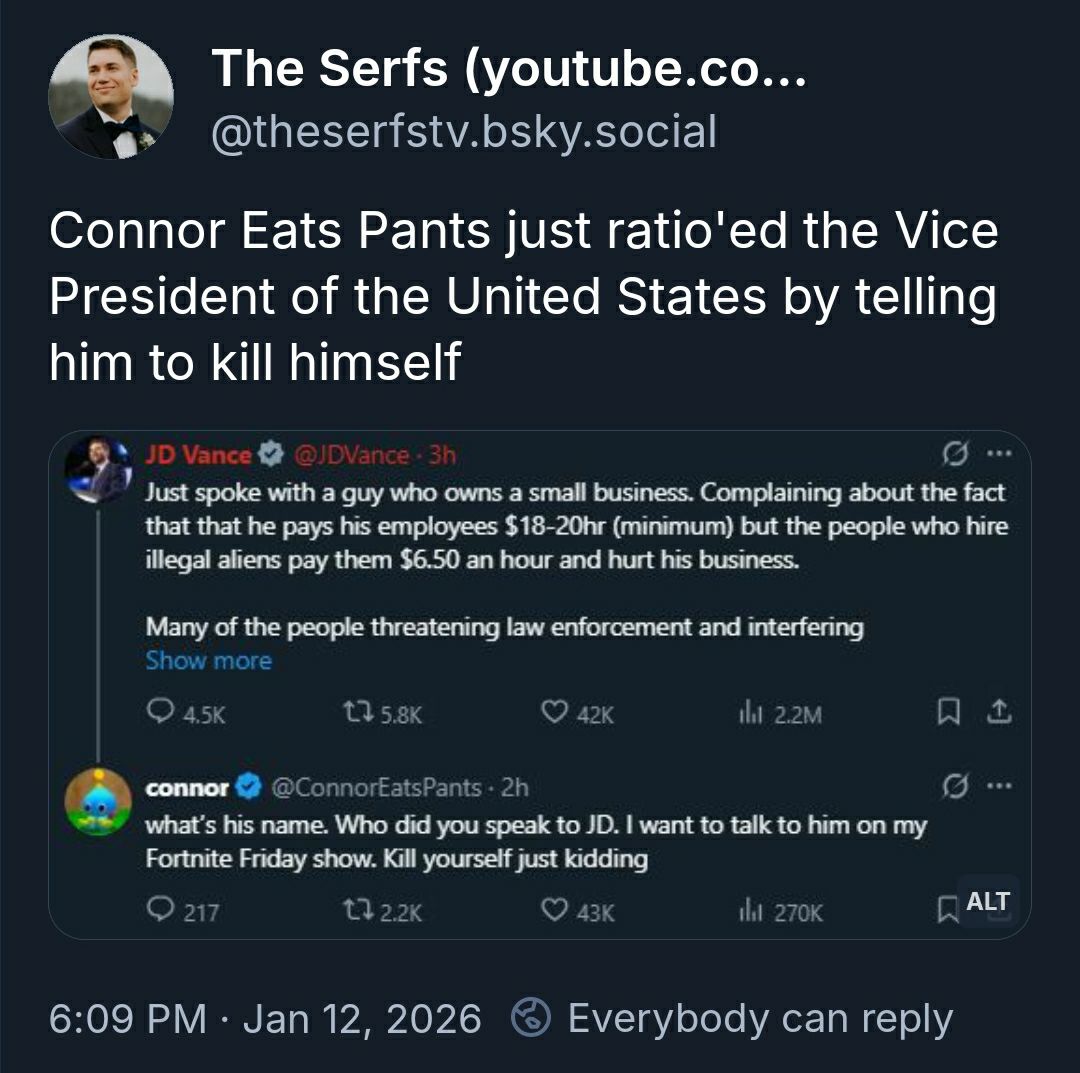Image resolution: width=1080 pixels, height=1073 pixels.
Task: Click the share icon on JD Vance tweet
Action: [997, 712]
